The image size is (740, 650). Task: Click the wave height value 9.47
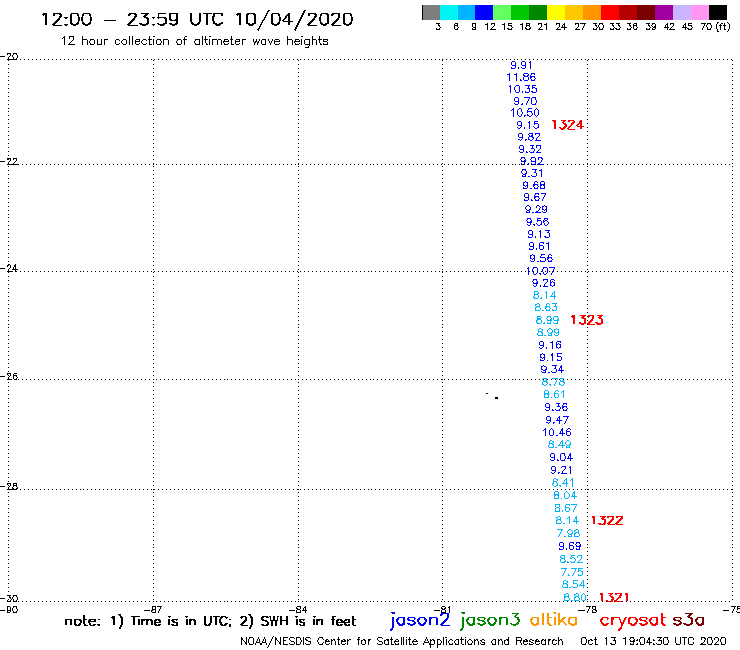pos(557,420)
